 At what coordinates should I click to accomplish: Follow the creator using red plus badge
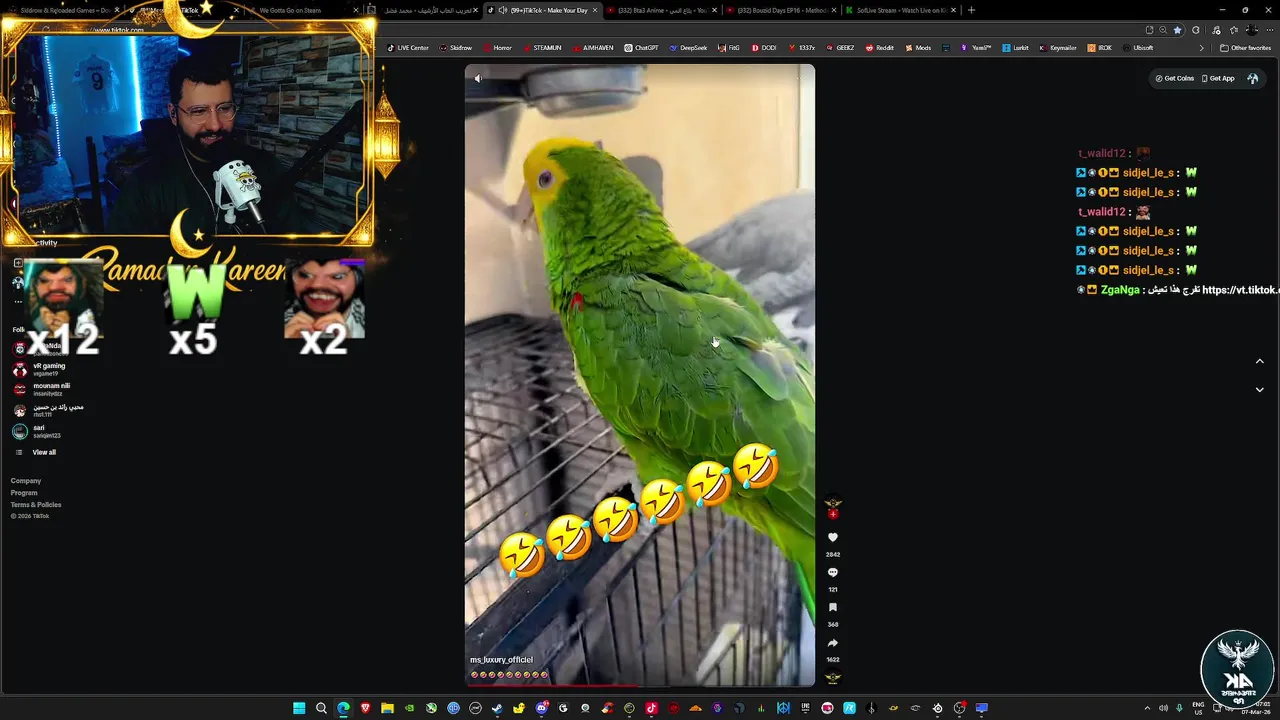pos(833,514)
